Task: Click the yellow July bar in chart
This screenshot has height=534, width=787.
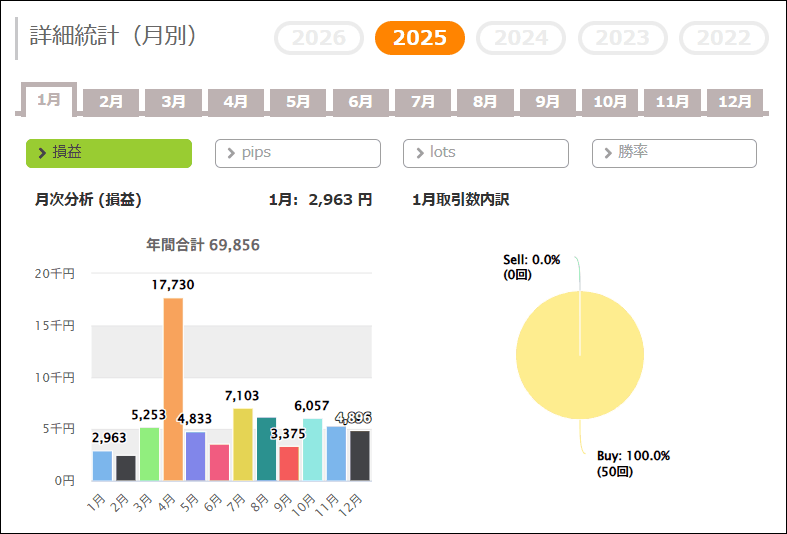Action: [243, 445]
